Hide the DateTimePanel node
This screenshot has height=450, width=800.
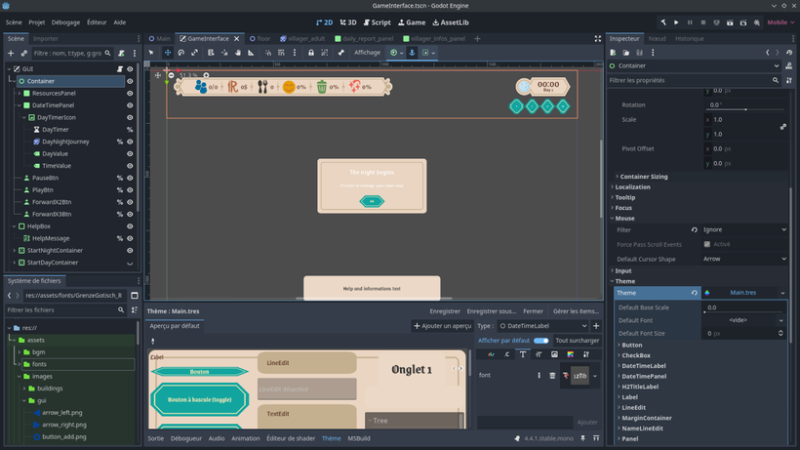click(130, 105)
